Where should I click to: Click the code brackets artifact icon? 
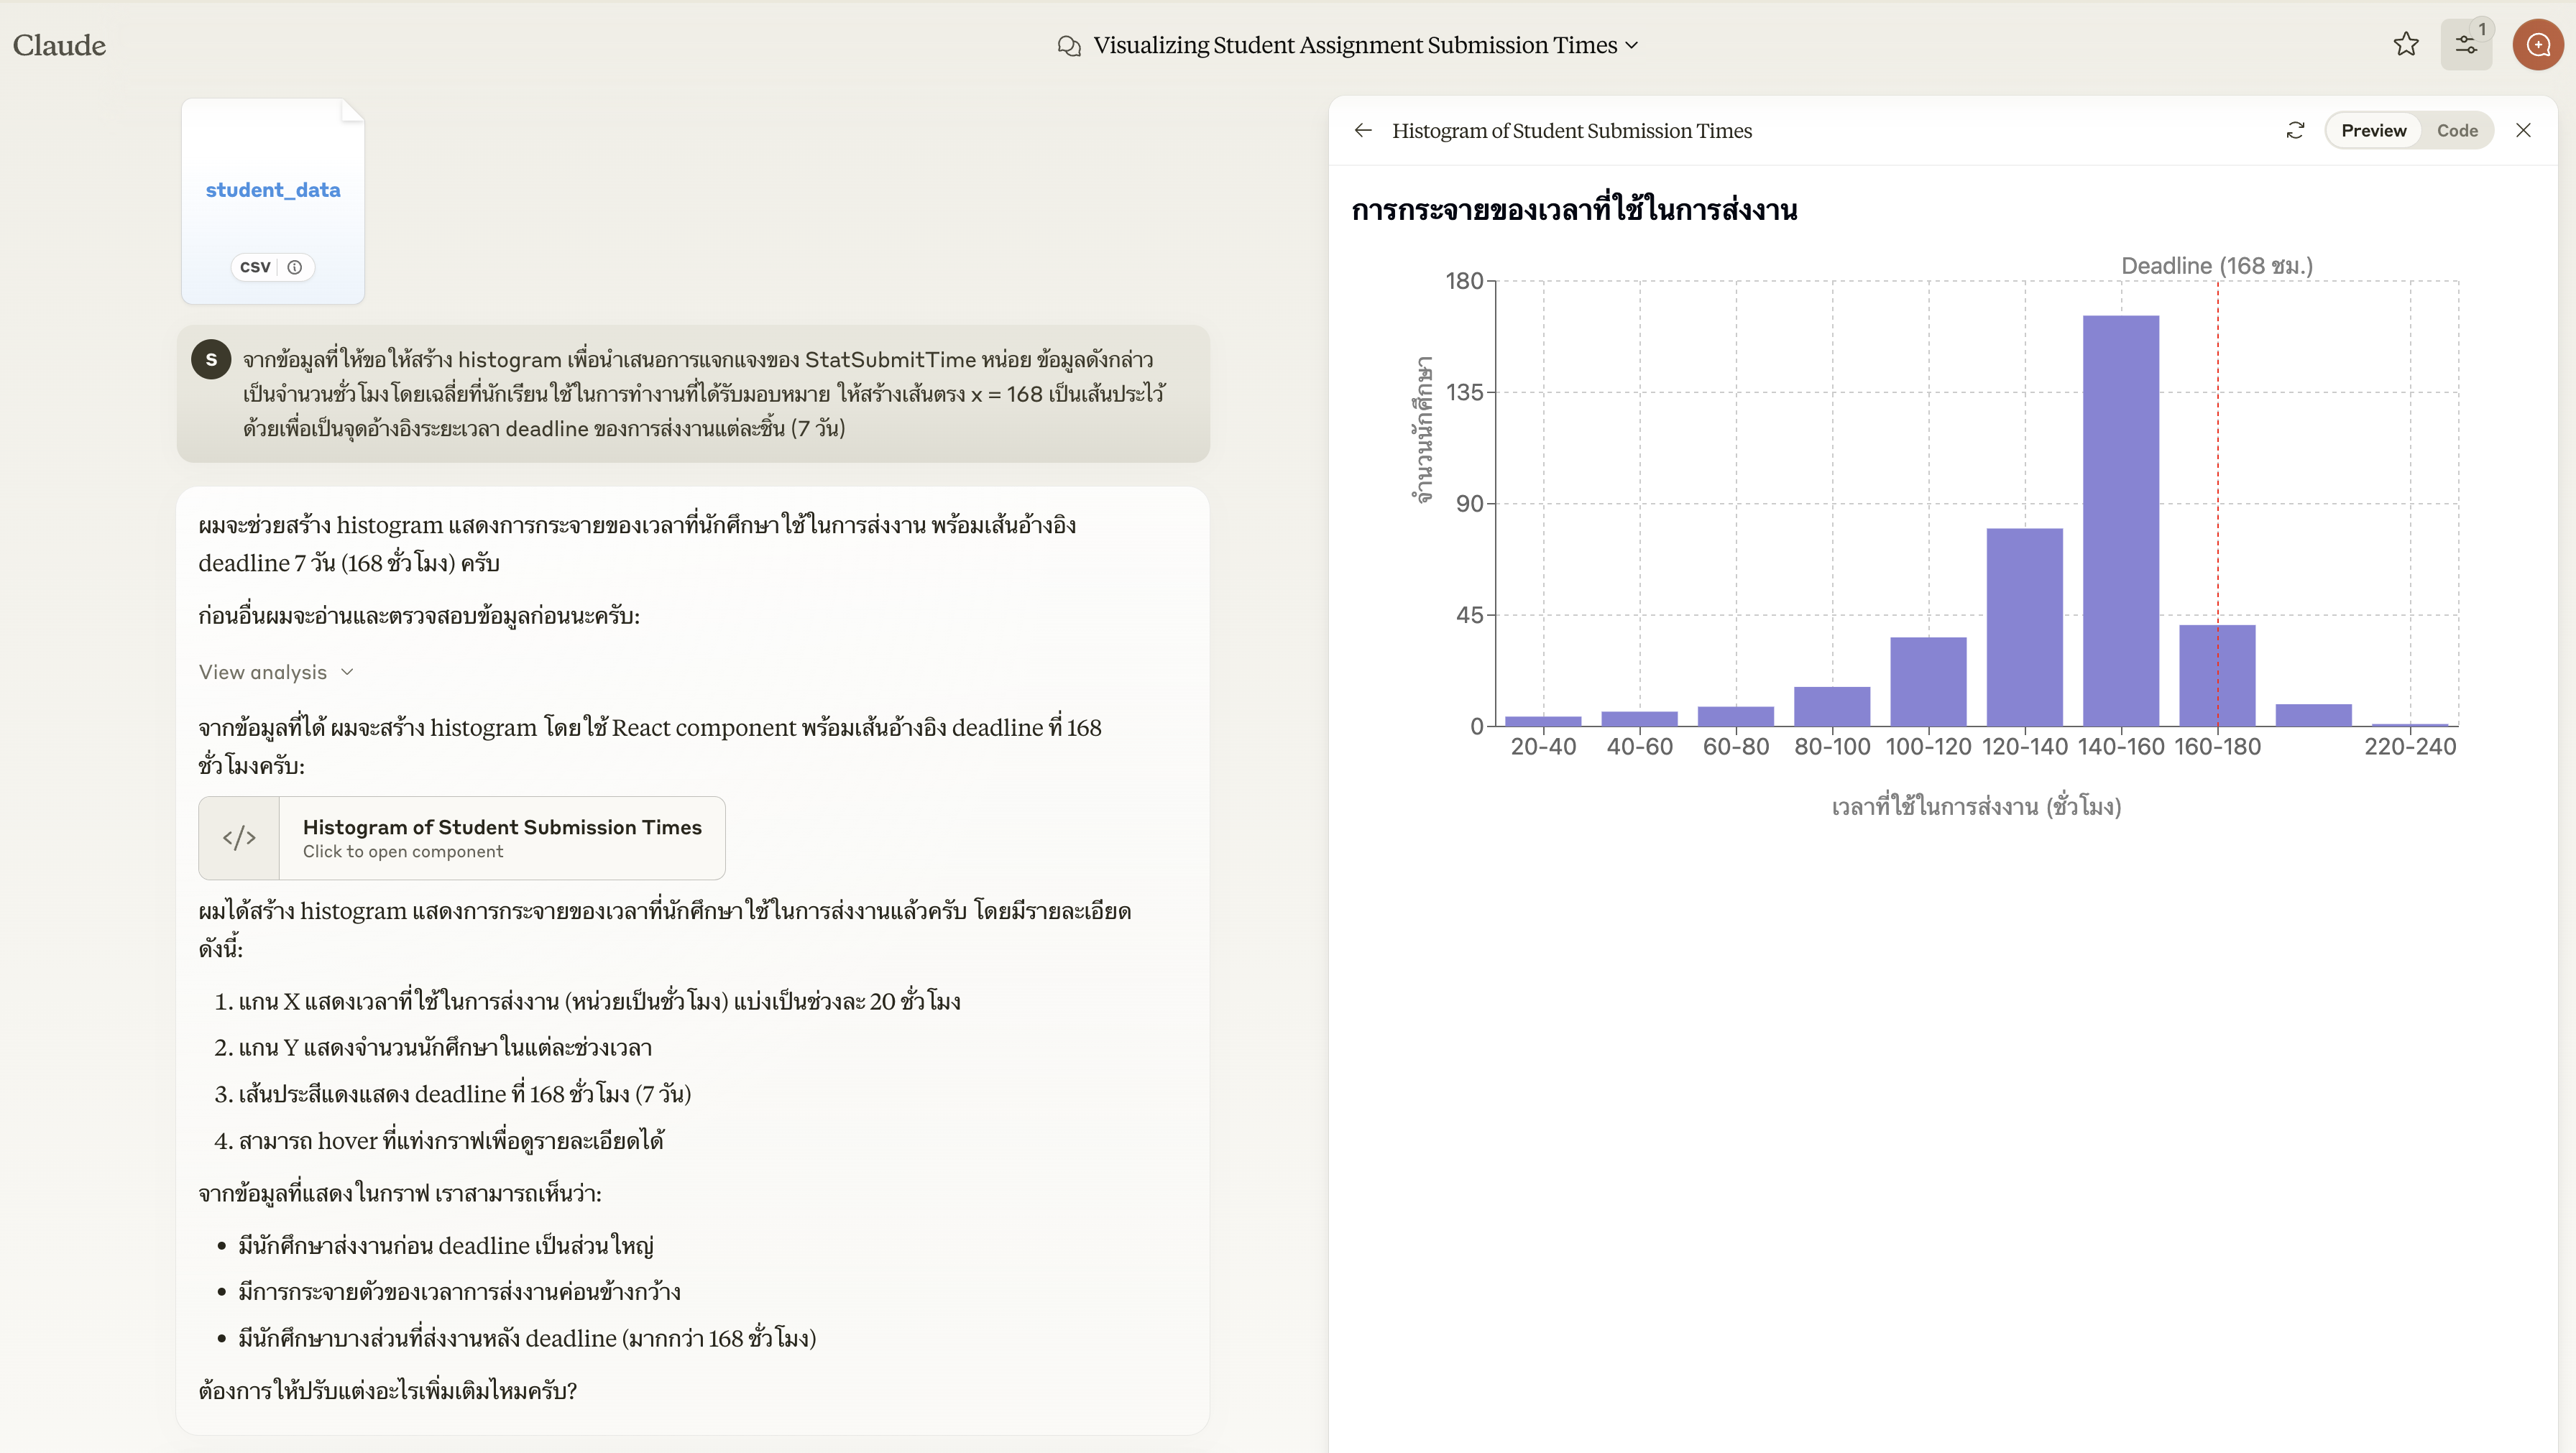click(x=239, y=838)
